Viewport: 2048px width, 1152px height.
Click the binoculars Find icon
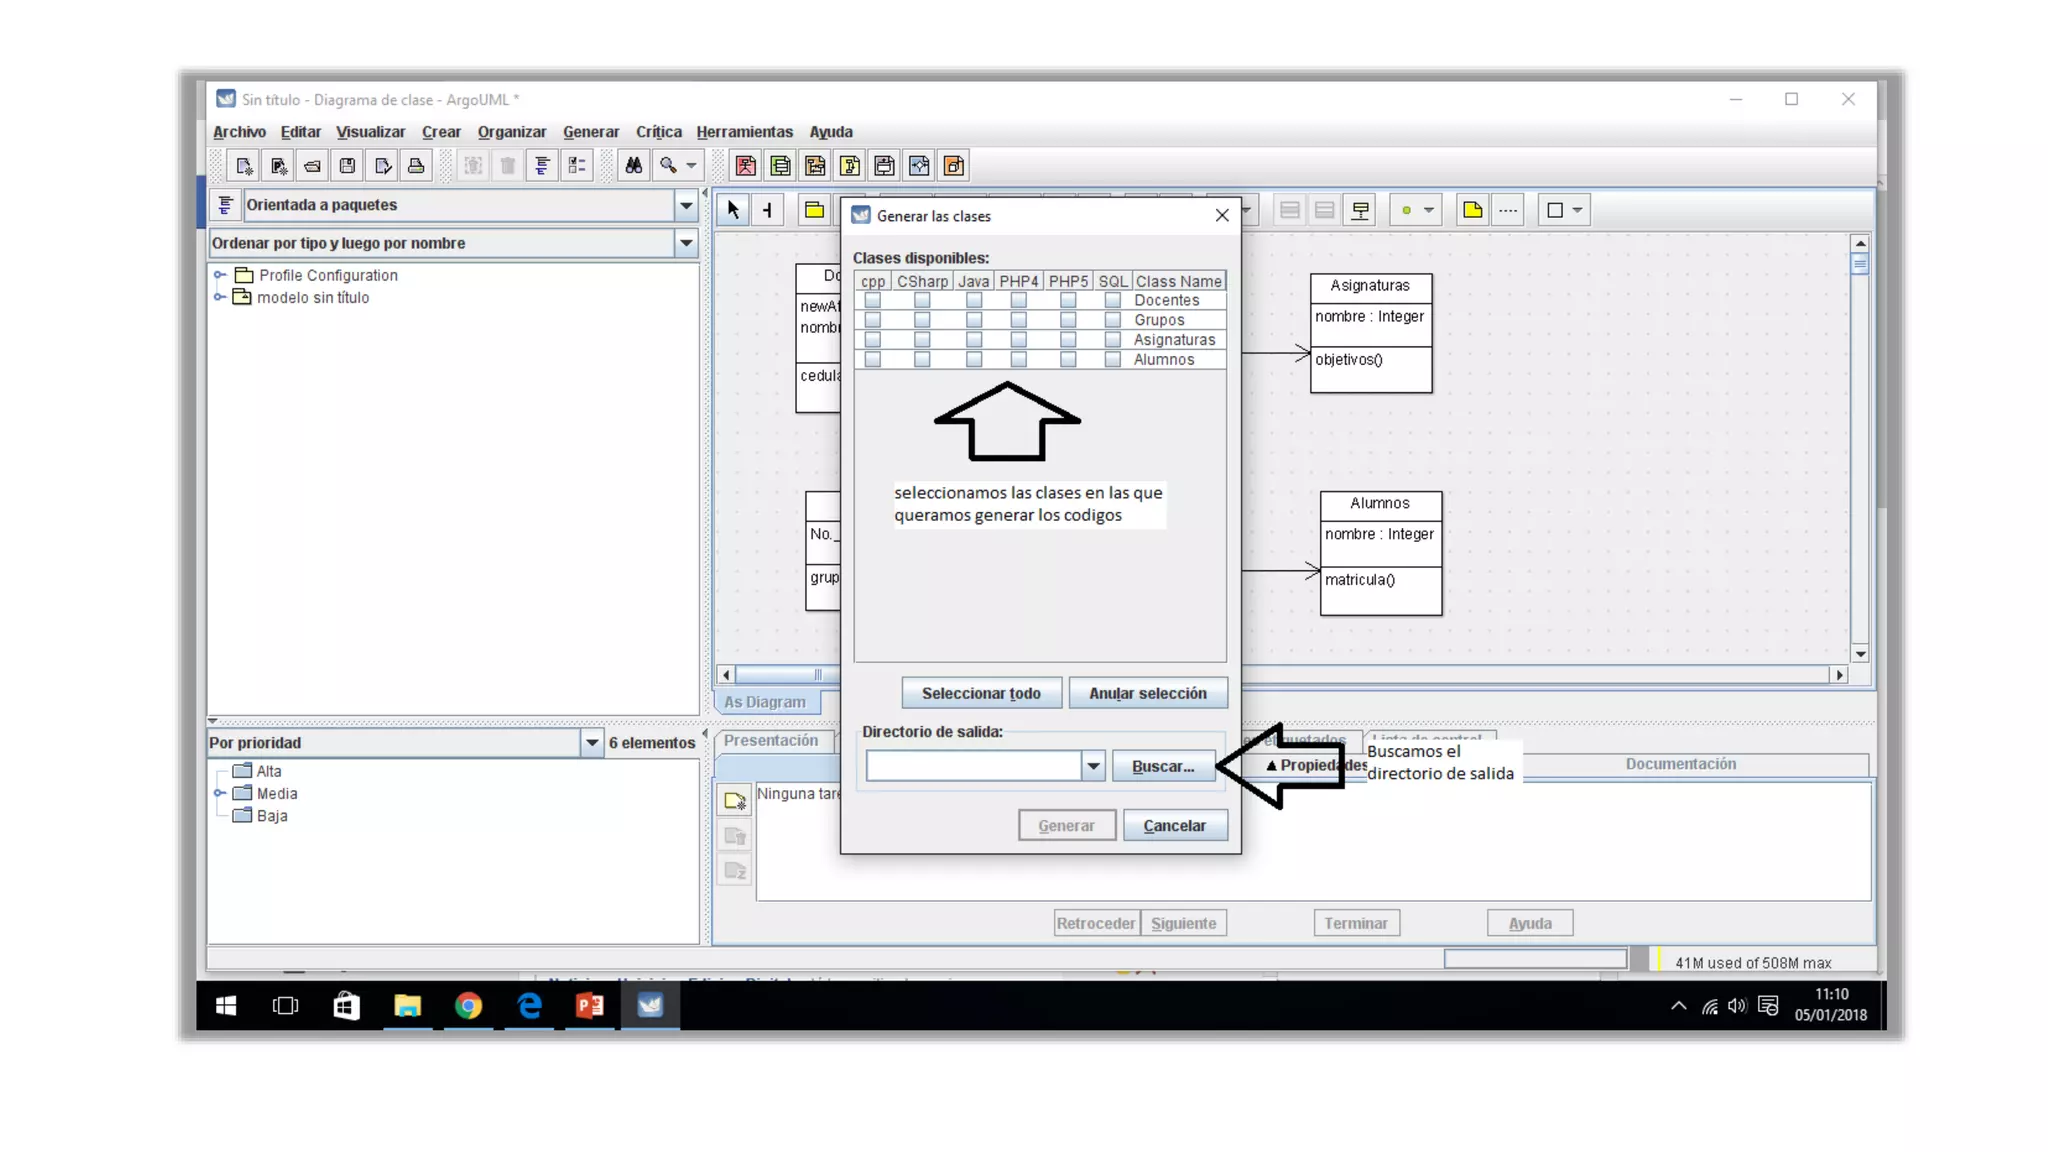[633, 166]
